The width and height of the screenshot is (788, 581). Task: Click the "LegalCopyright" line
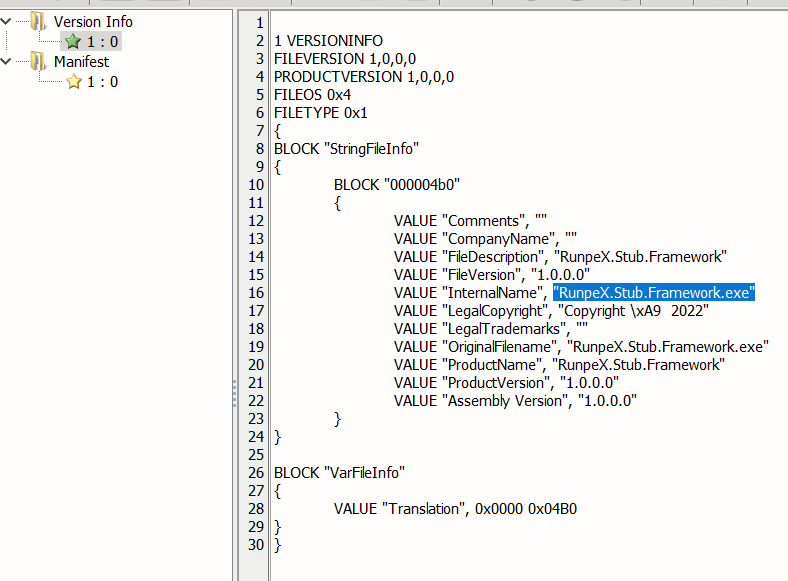551,311
